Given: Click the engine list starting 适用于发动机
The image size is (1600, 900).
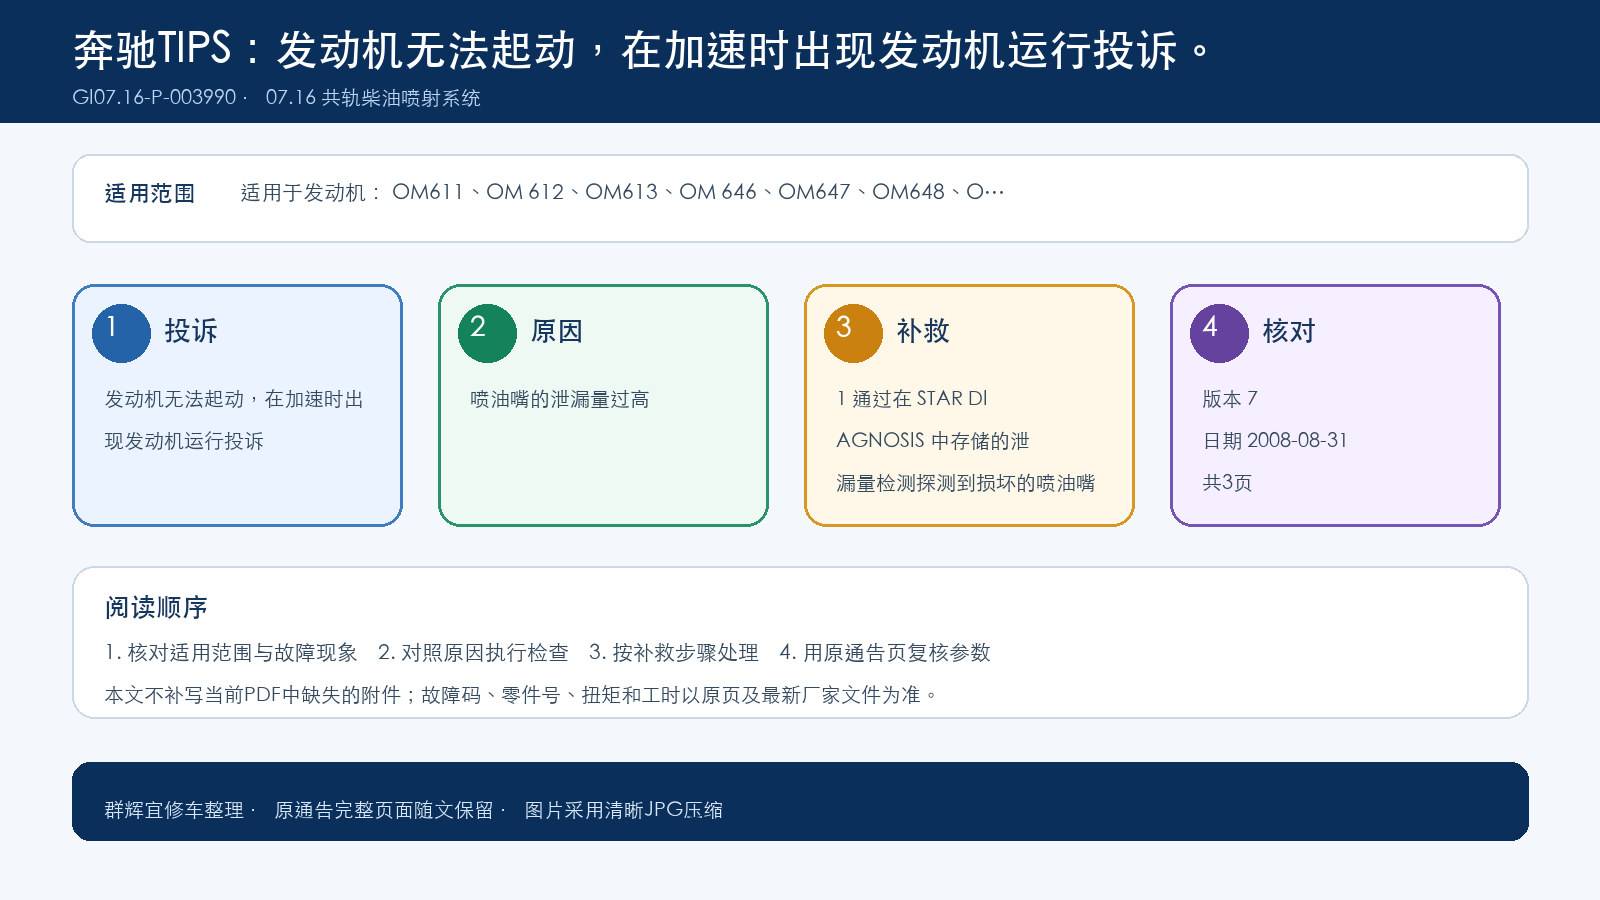Looking at the screenshot, I should (x=622, y=192).
